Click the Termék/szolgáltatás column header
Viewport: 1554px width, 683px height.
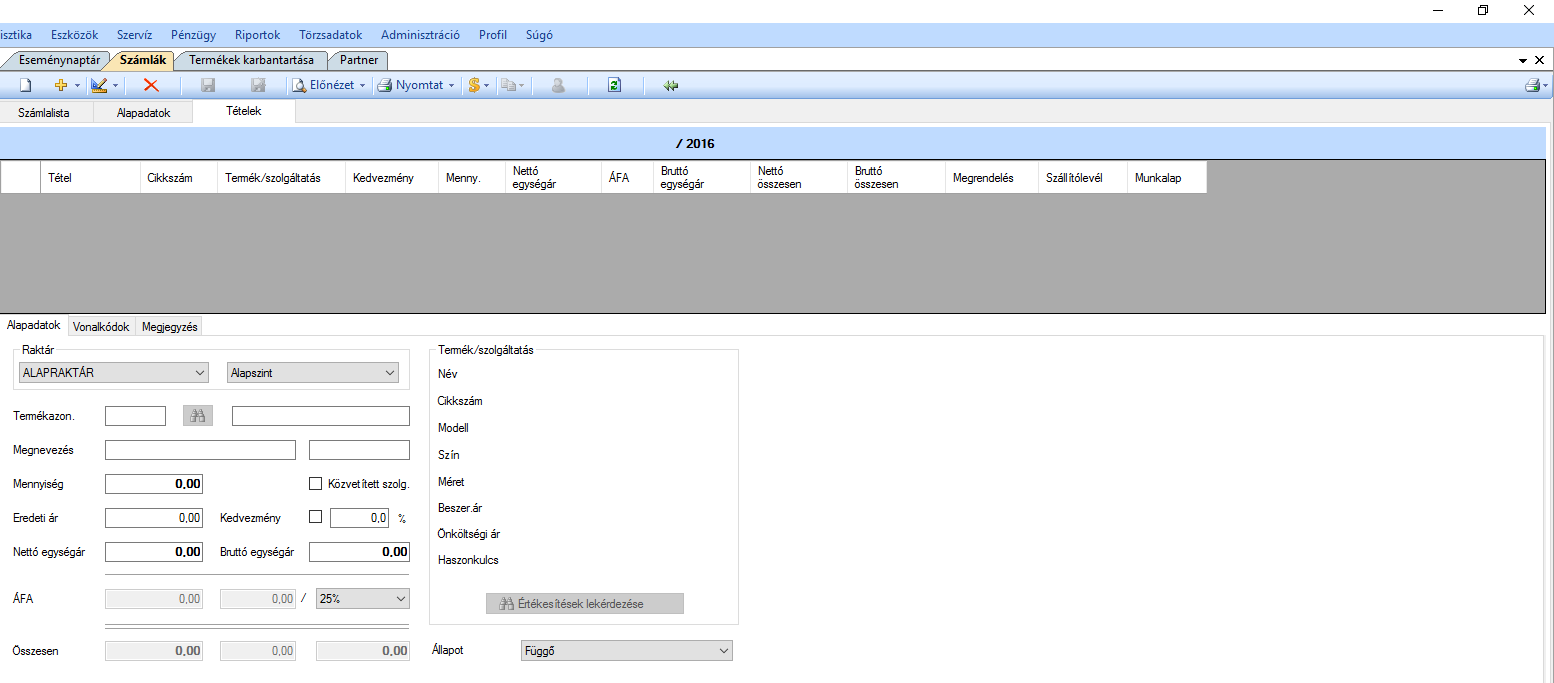[x=283, y=177]
